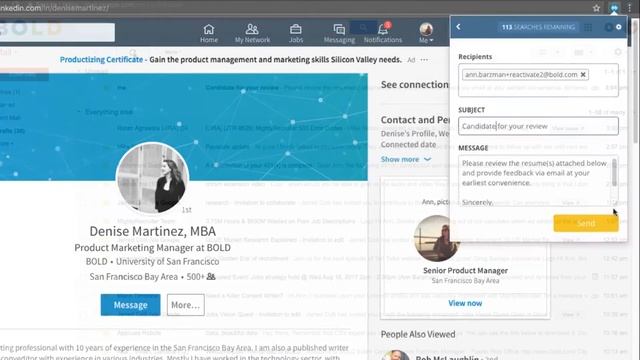The width and height of the screenshot is (640, 360).
Task: Open Productizing Certificate ad link
Action: [101, 60]
